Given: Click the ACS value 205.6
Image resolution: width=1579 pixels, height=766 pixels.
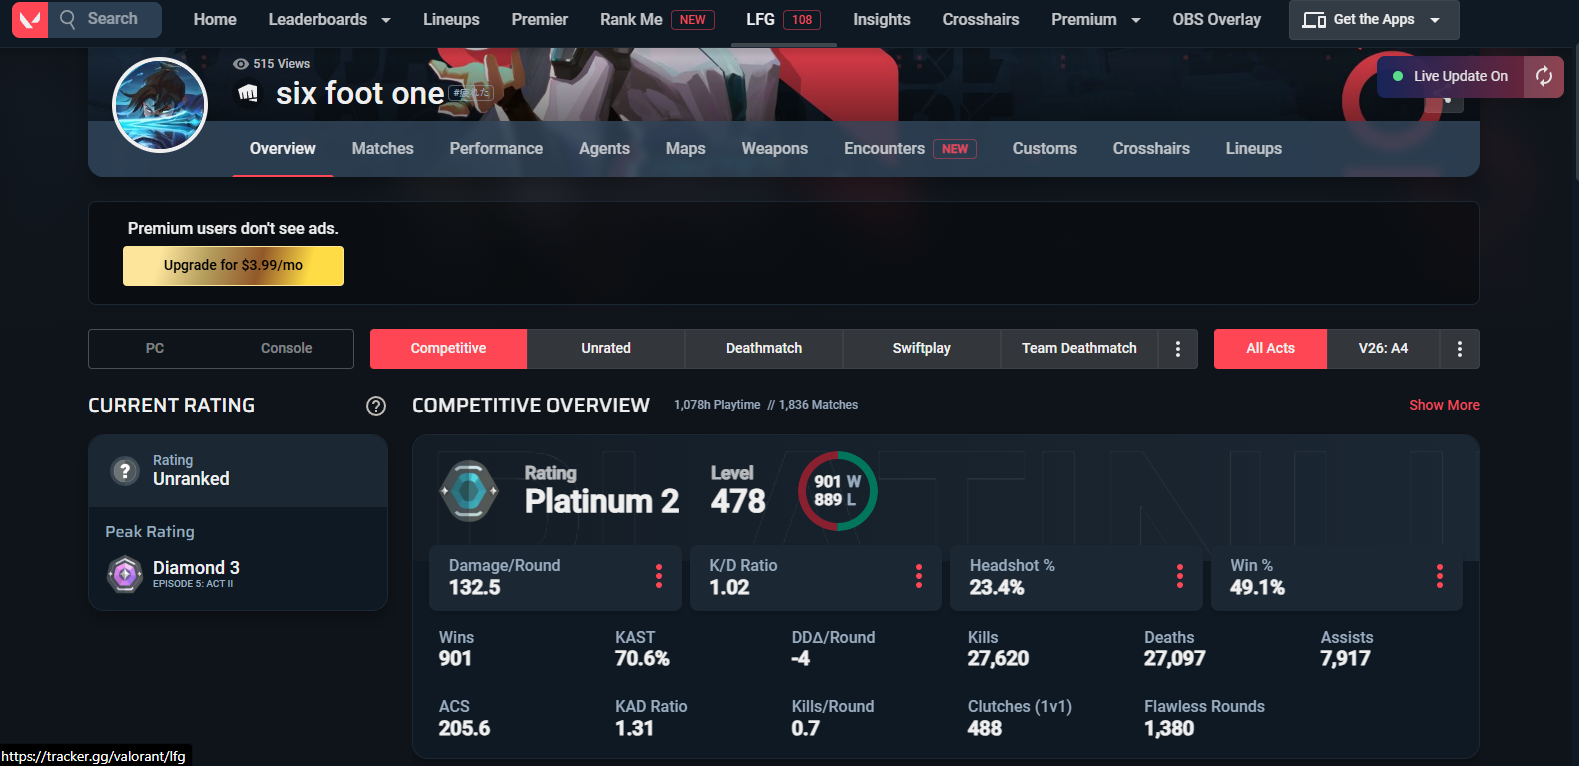Looking at the screenshot, I should click(464, 728).
